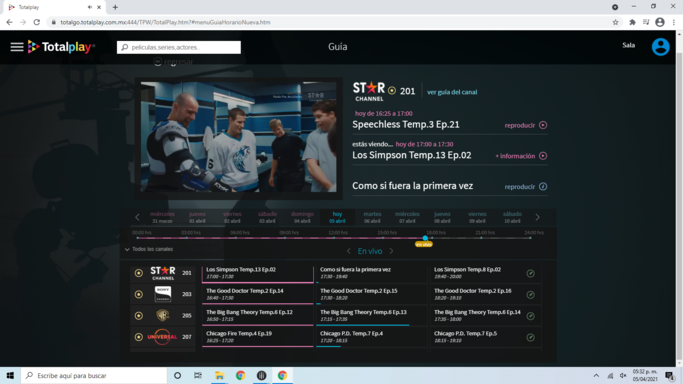Select the hoy 05 abril day tab
The image size is (683, 384).
coord(337,217)
